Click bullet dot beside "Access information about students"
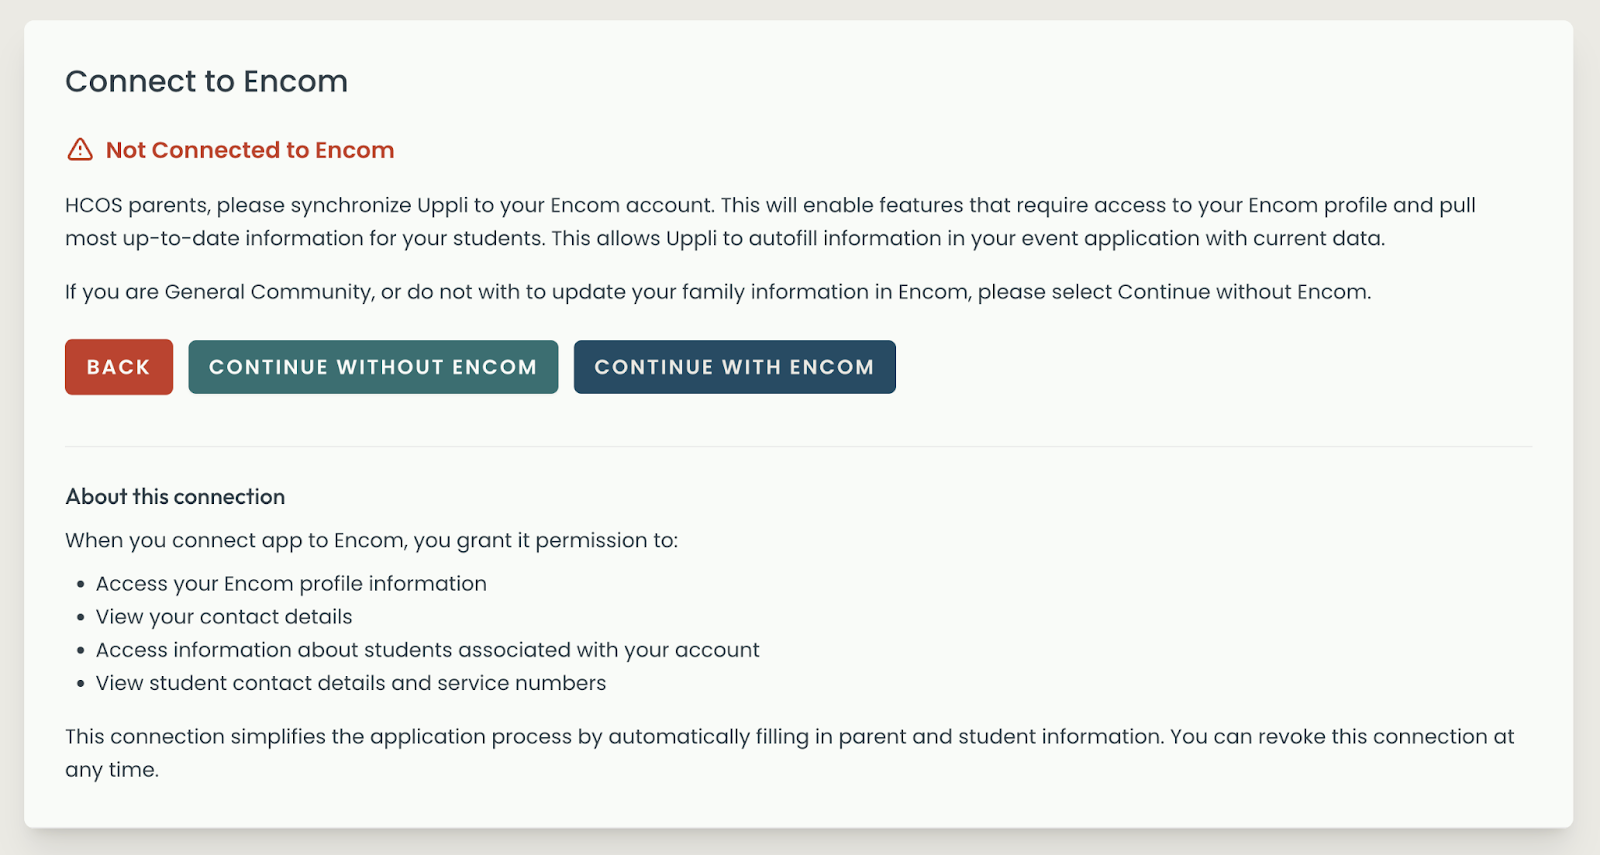1600x855 pixels. click(x=81, y=650)
